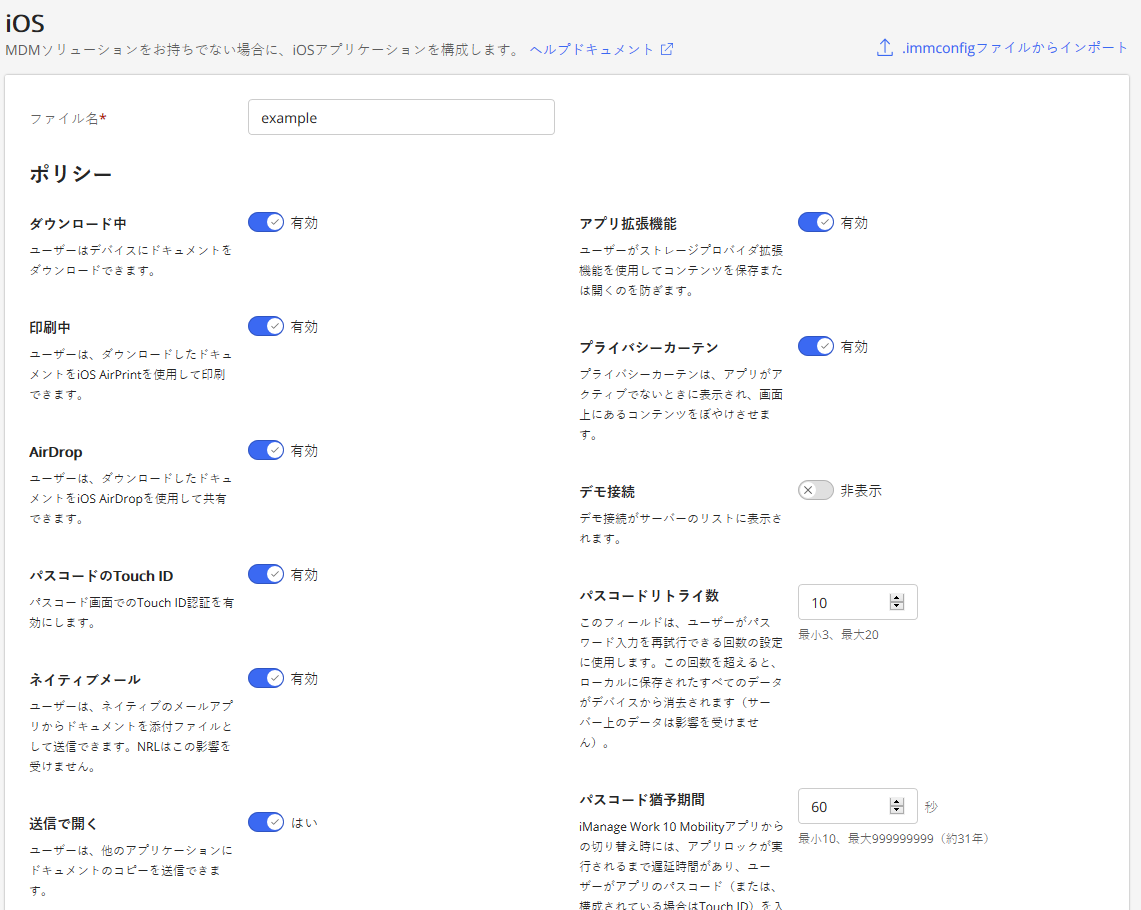
Task: Toggle the 送信で開く switch
Action: 266,822
